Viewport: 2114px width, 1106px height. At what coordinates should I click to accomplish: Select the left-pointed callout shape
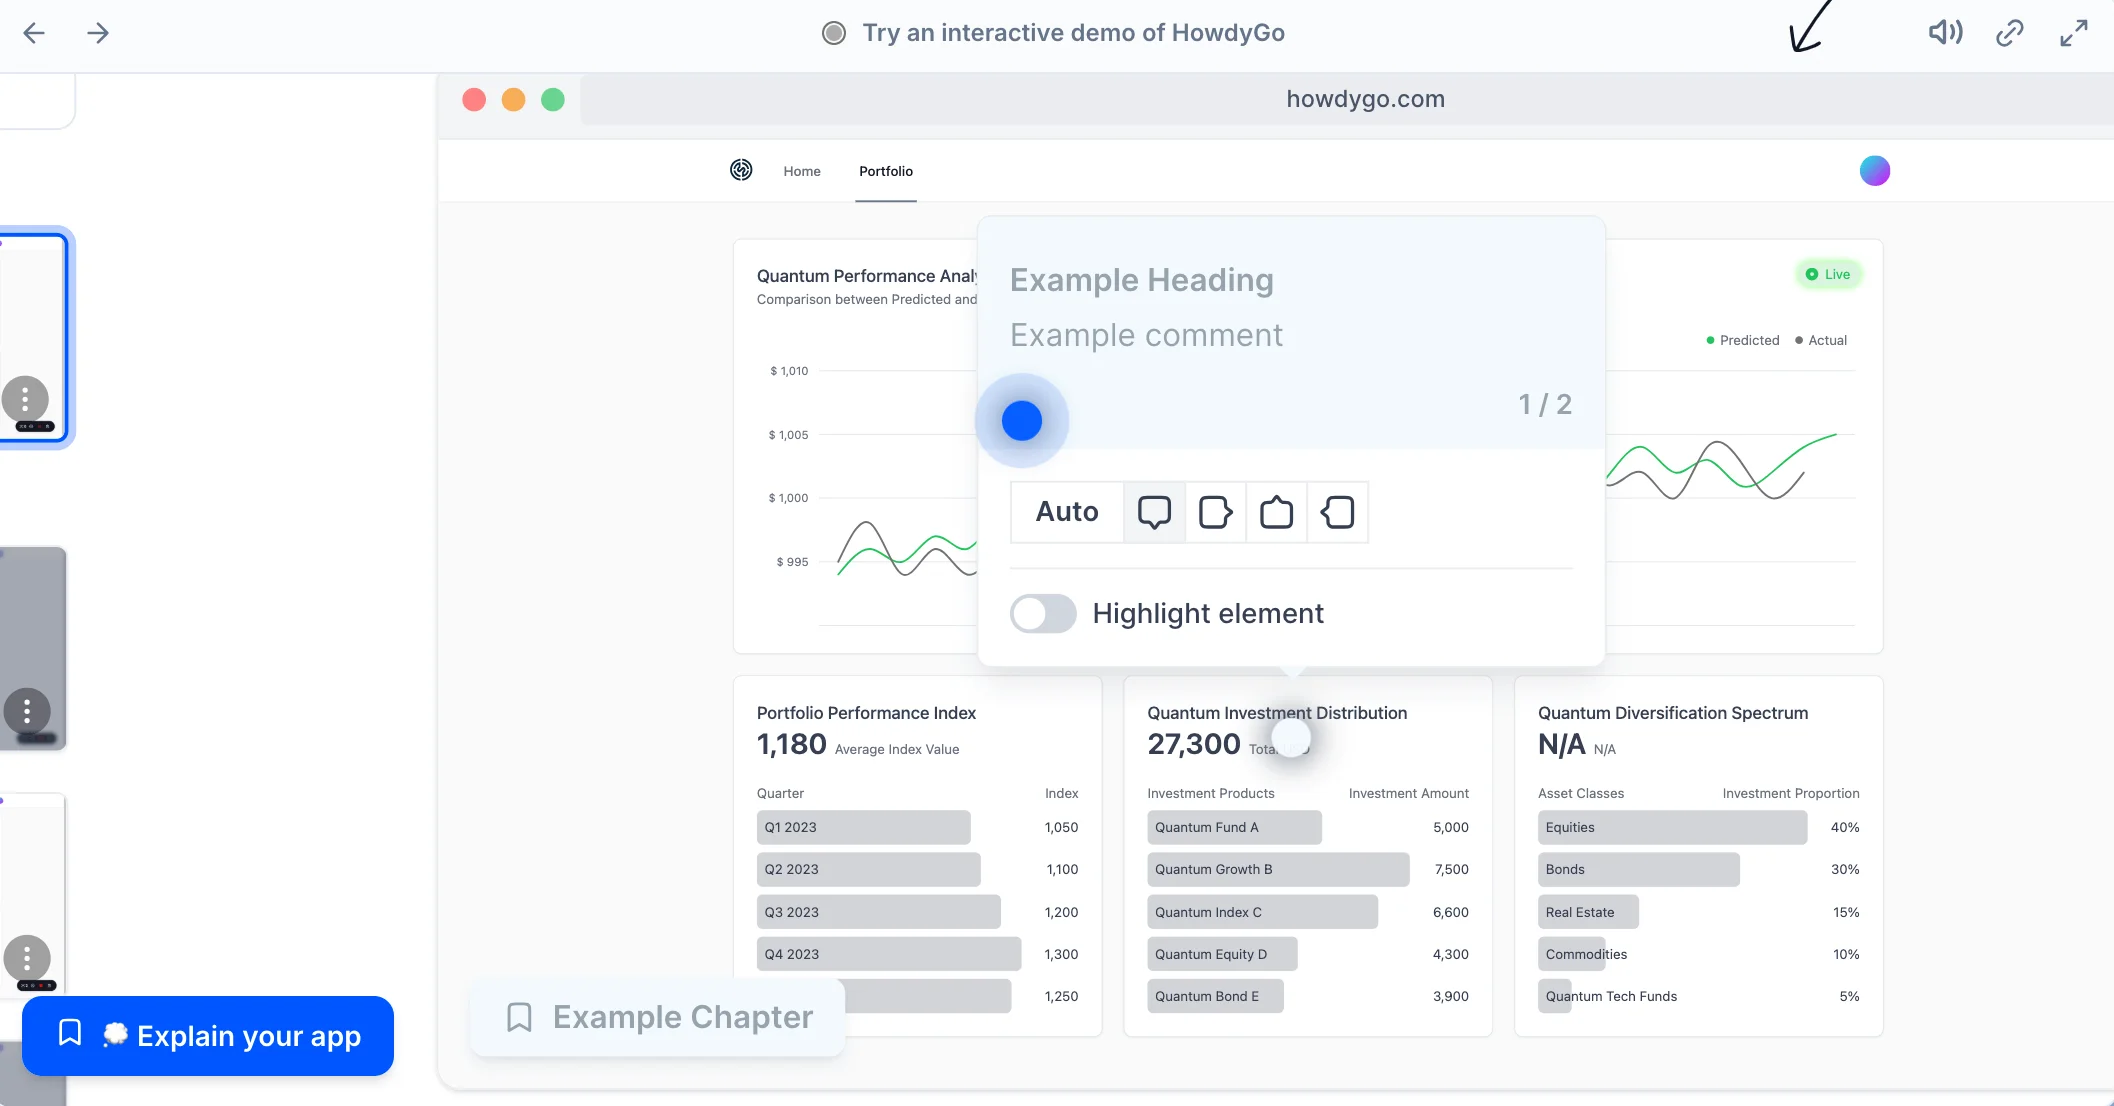pos(1338,512)
